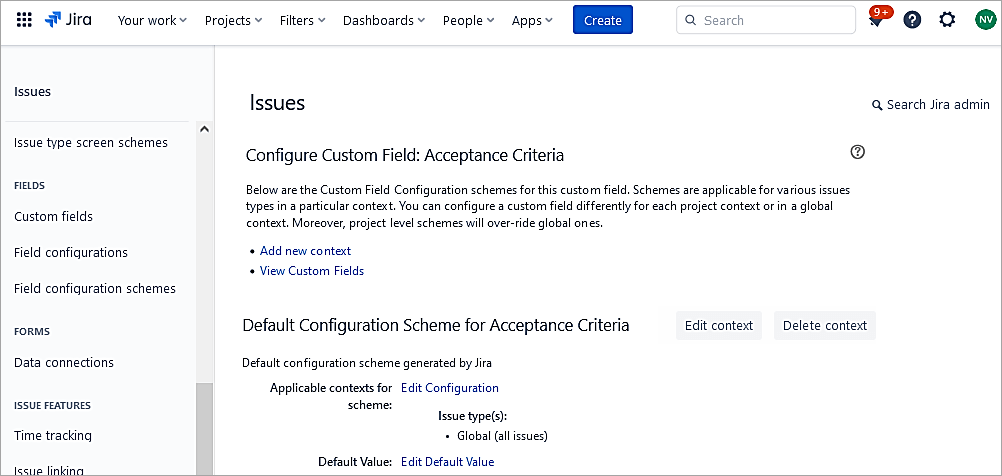
Task: Click the Delete context button
Action: click(x=824, y=325)
